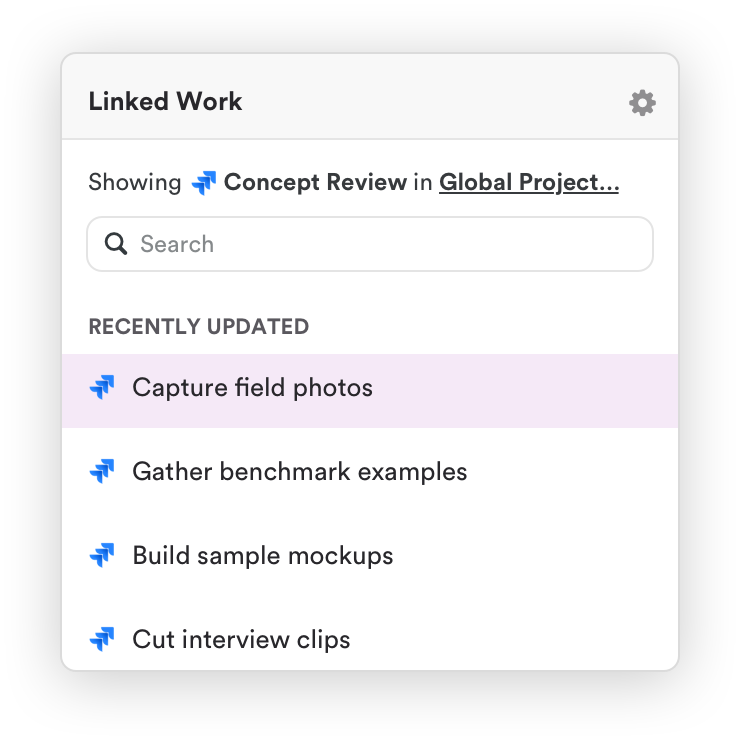
Task: Click the Linked Work panel title
Action: coord(165,102)
